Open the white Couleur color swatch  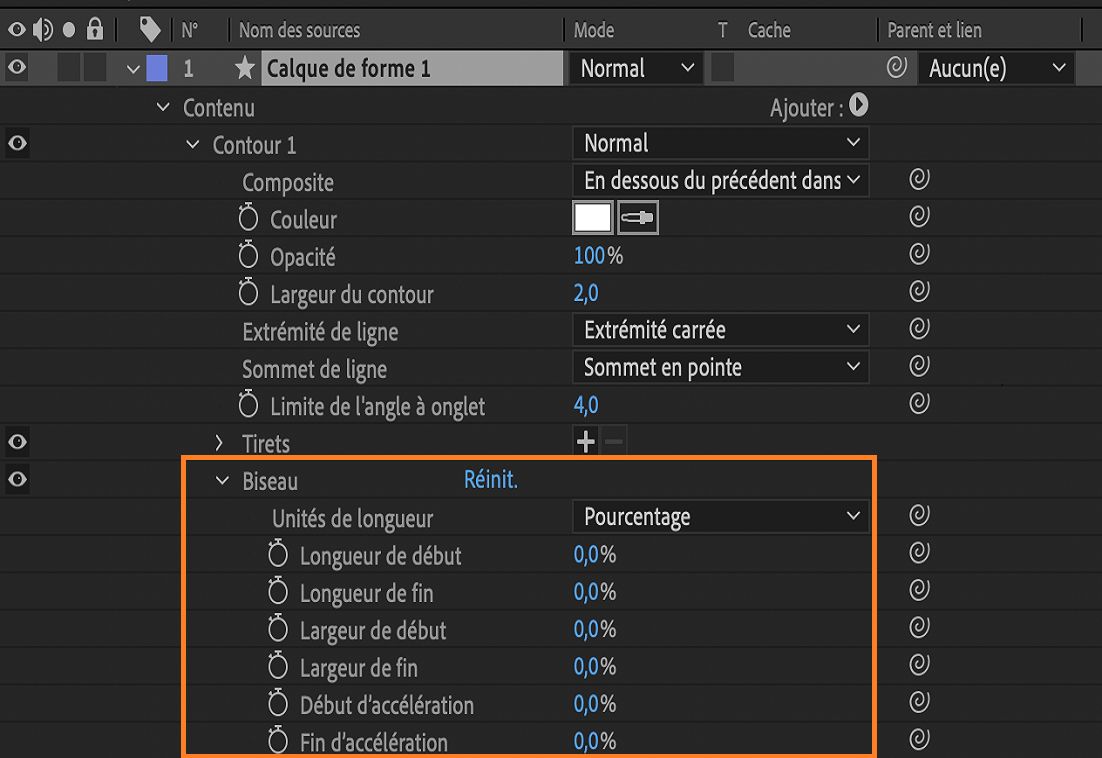pyautogui.click(x=592, y=219)
